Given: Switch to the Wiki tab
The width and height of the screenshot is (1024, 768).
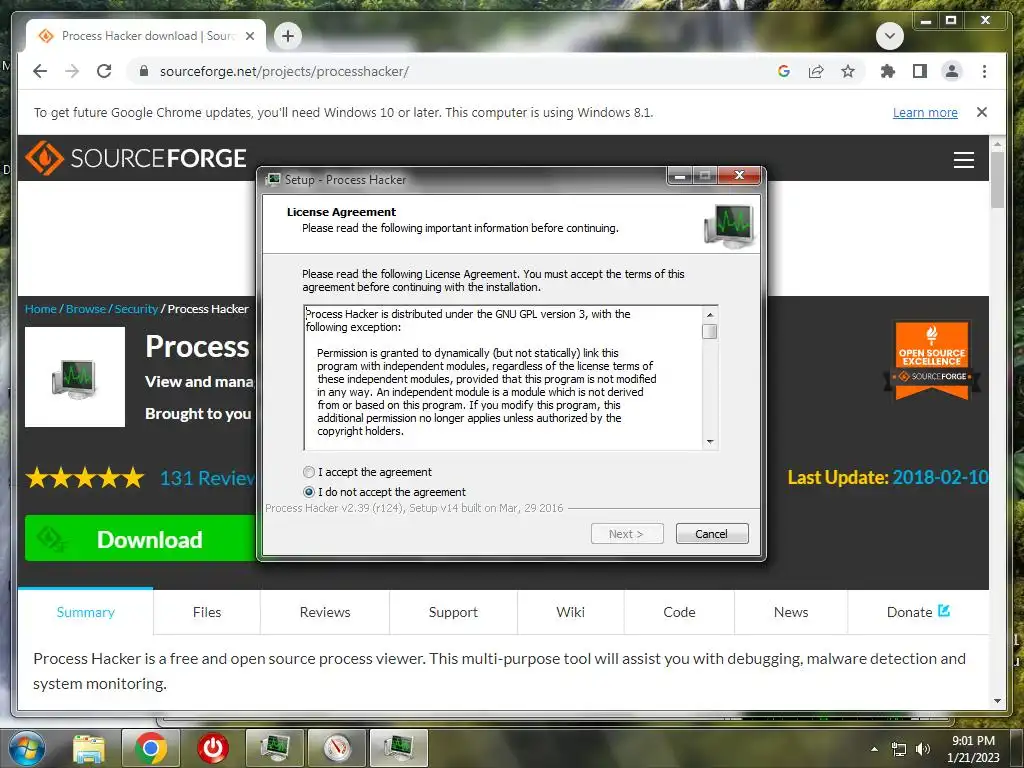Looking at the screenshot, I should (x=570, y=612).
